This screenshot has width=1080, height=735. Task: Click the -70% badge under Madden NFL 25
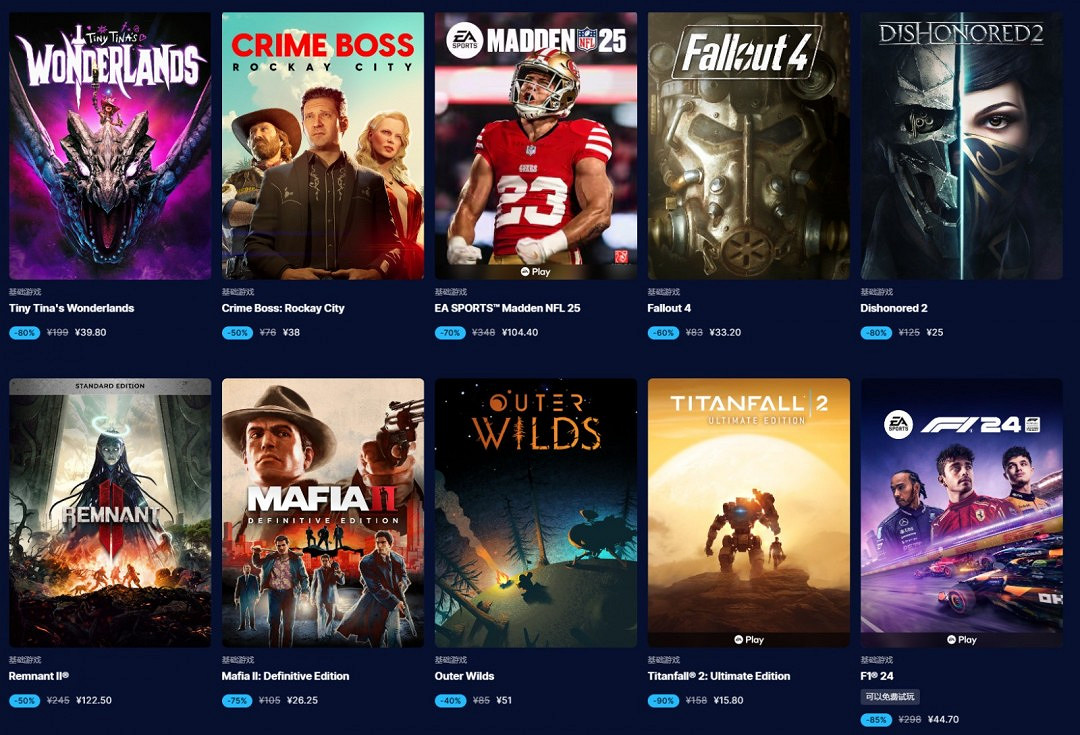tap(450, 333)
